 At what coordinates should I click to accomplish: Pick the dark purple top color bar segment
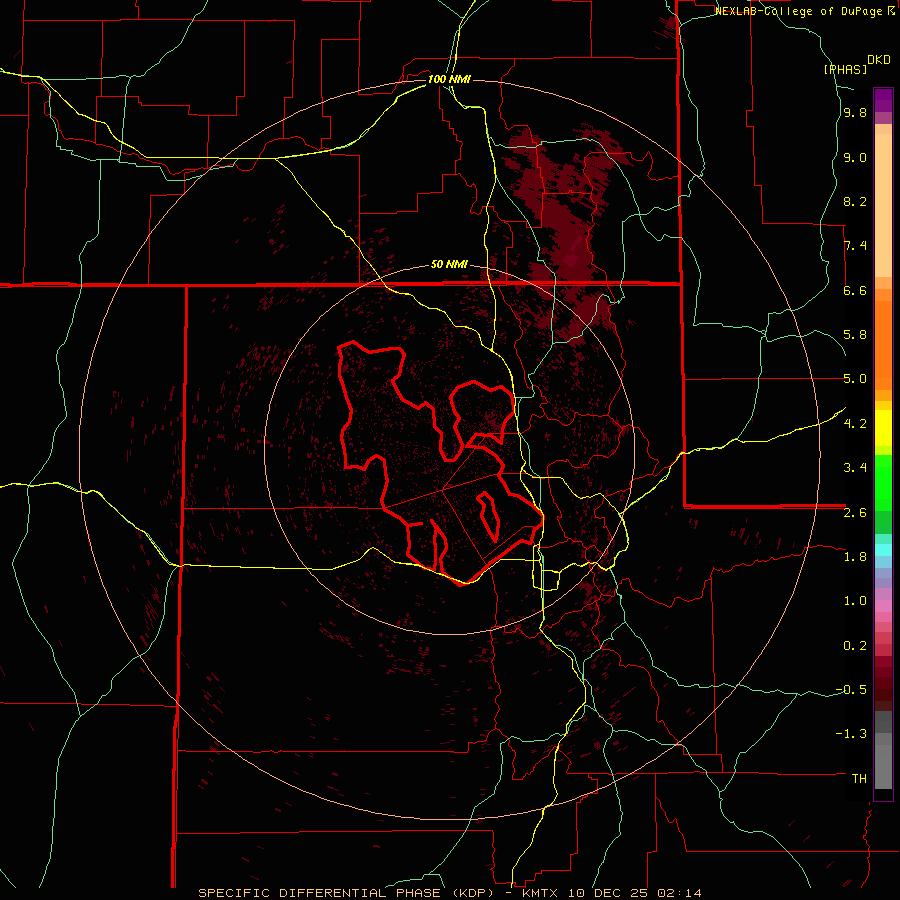[883, 100]
